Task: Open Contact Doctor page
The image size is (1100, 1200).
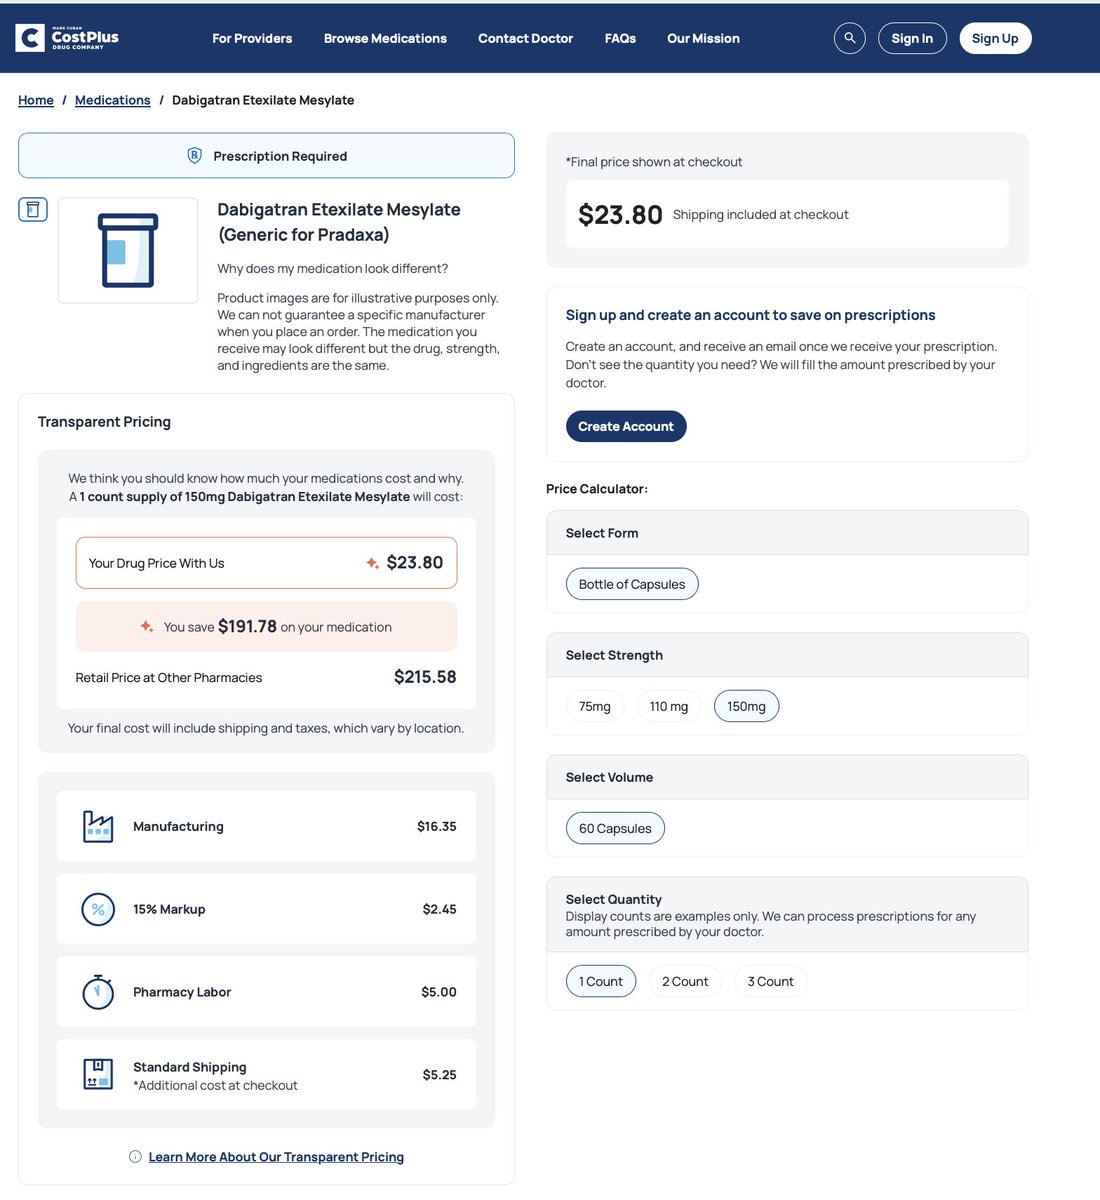Action: pyautogui.click(x=525, y=38)
